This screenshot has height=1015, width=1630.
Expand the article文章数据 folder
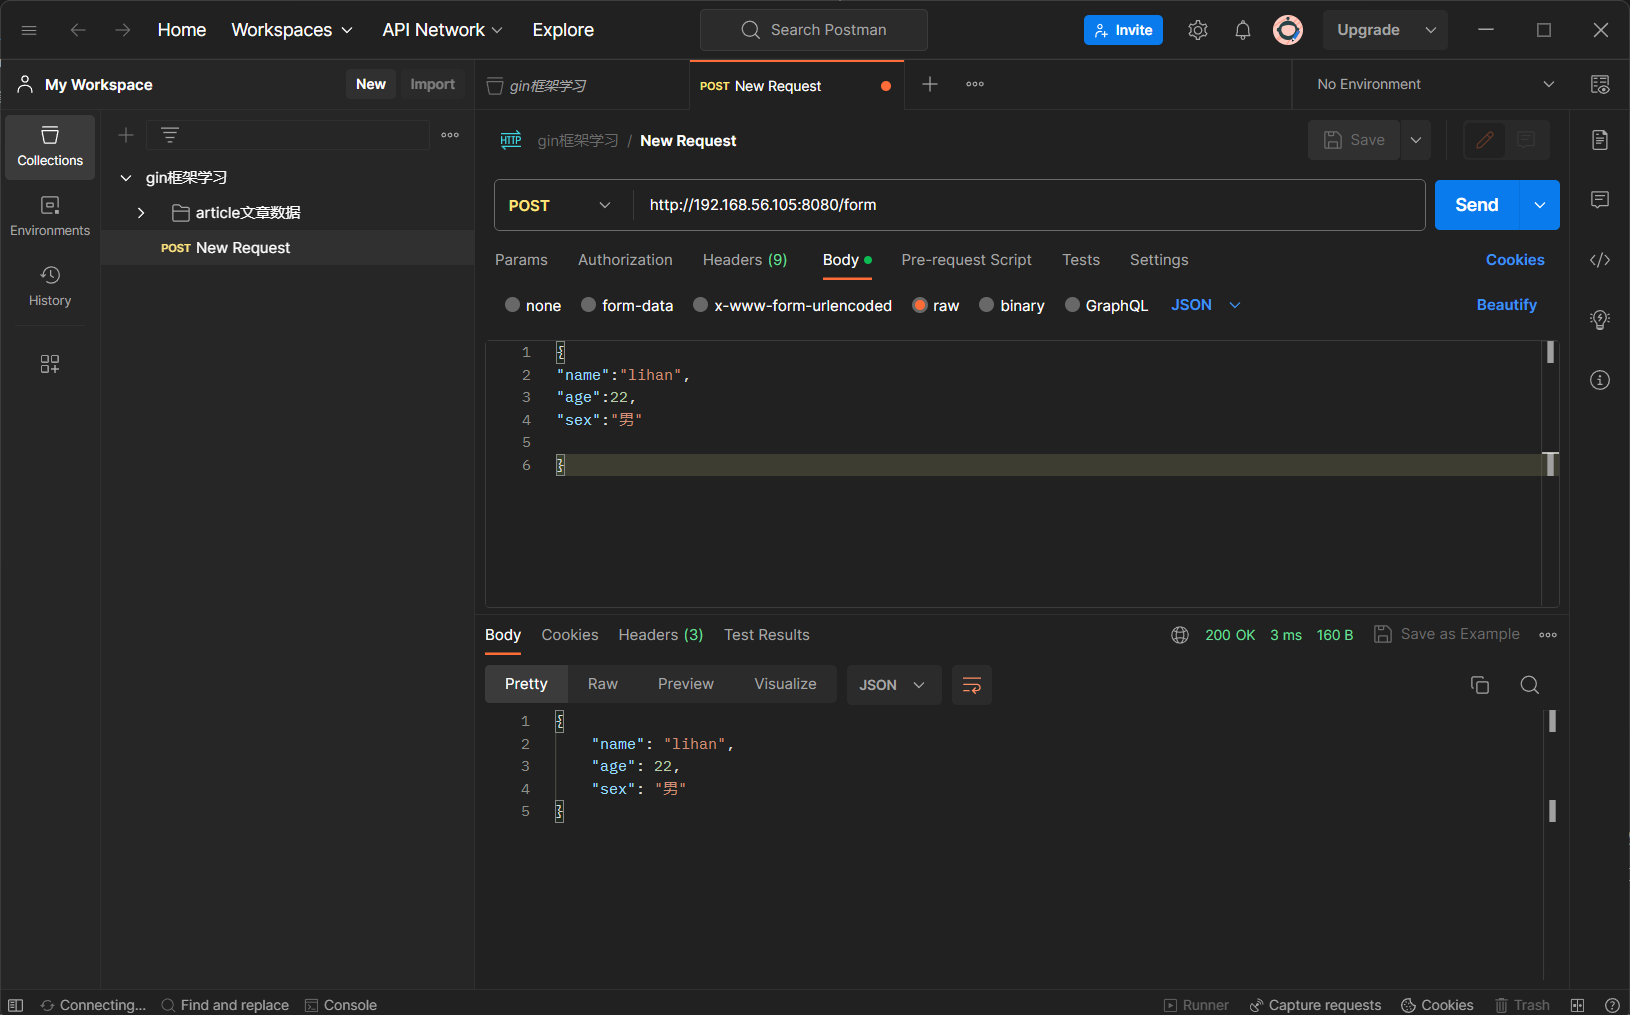tap(141, 213)
